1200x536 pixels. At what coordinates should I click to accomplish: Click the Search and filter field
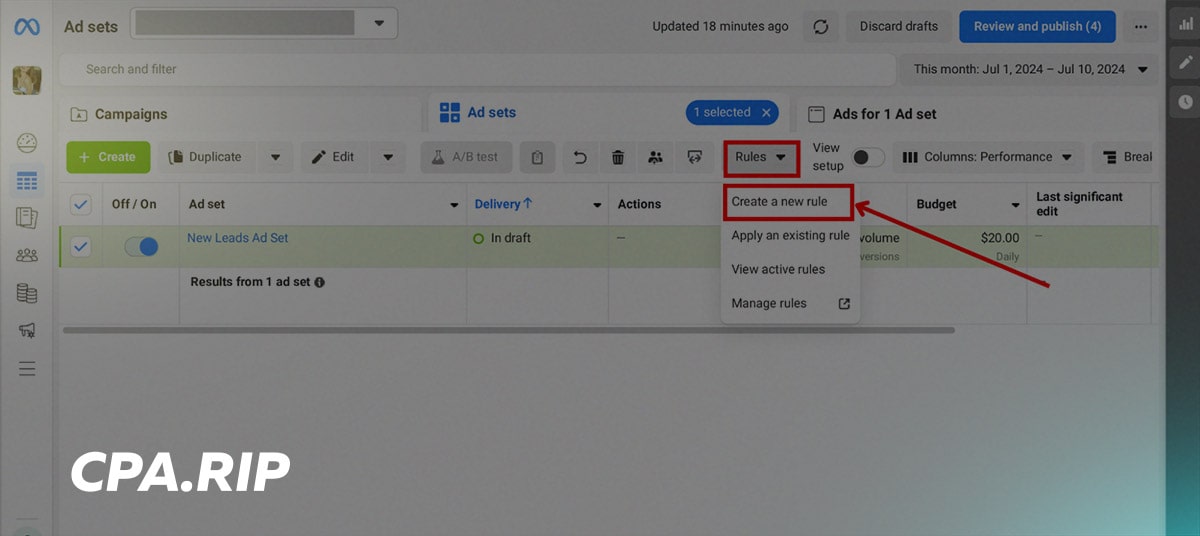click(x=478, y=69)
